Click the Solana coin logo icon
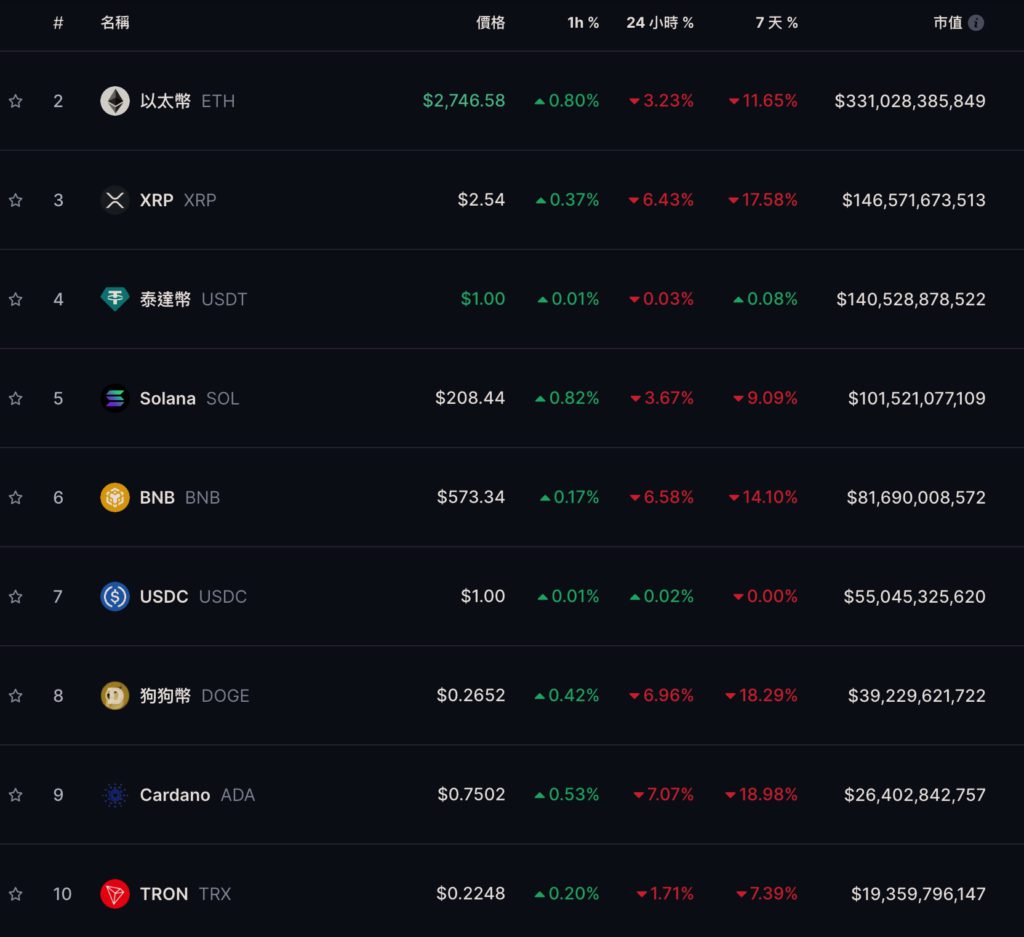 tap(115, 398)
